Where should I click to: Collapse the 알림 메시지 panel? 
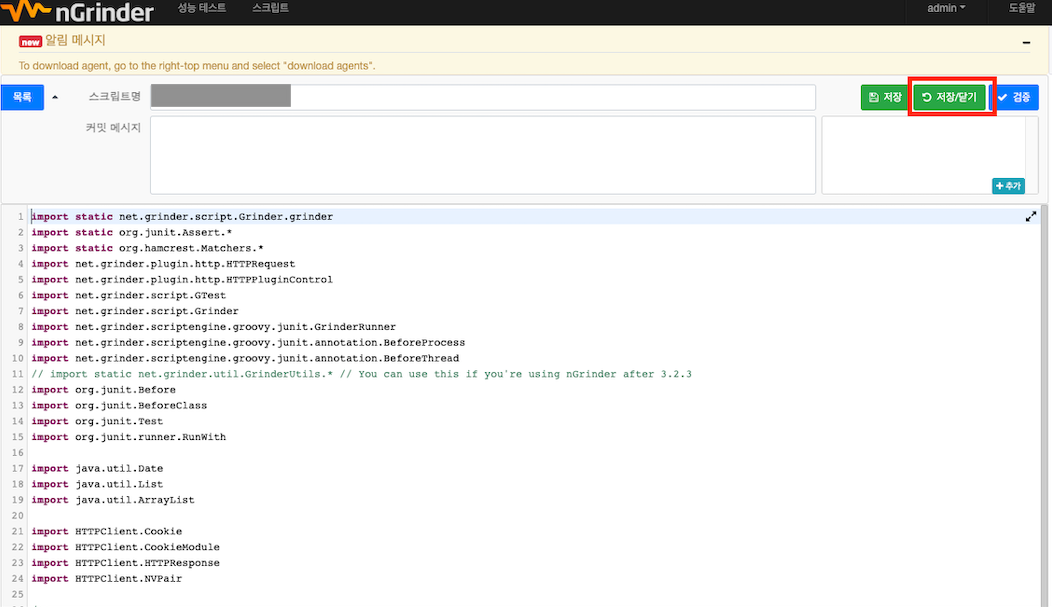tap(1026, 42)
